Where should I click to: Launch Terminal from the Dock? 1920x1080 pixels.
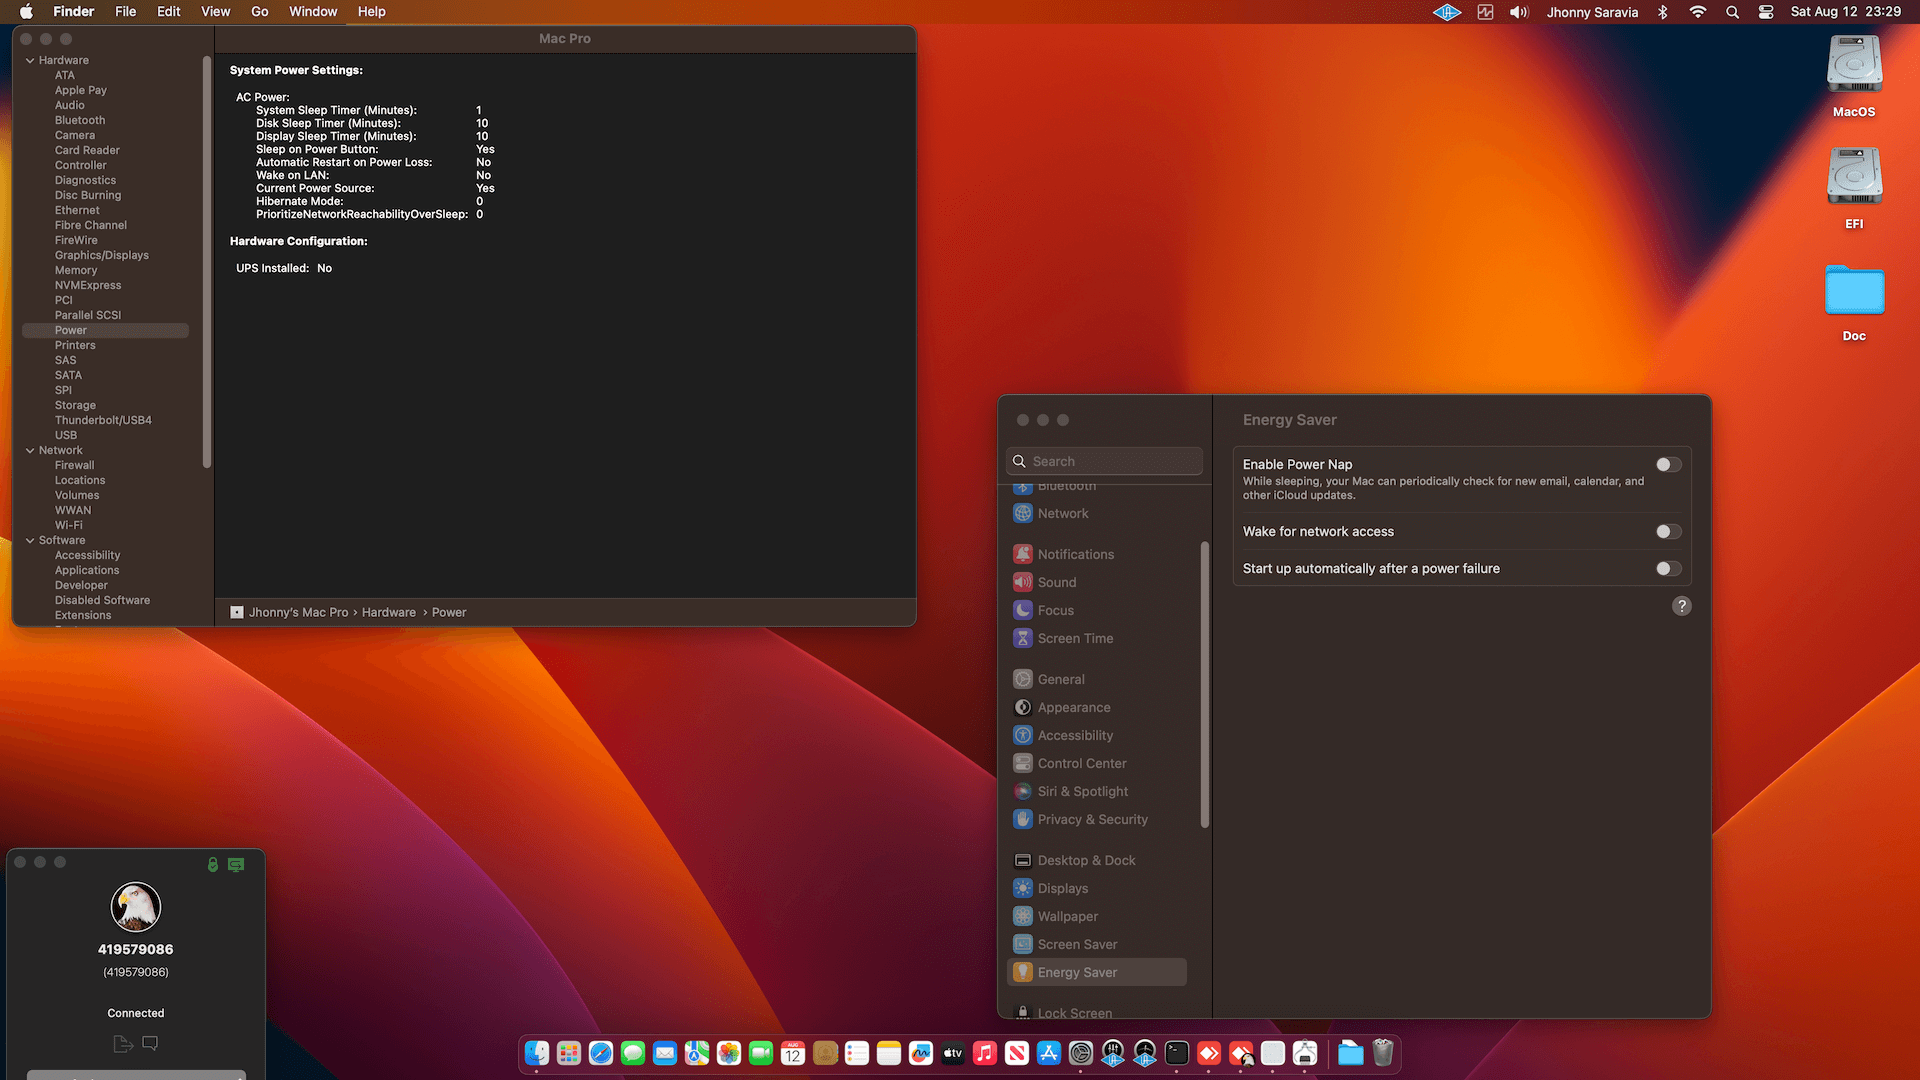[x=1177, y=1053]
